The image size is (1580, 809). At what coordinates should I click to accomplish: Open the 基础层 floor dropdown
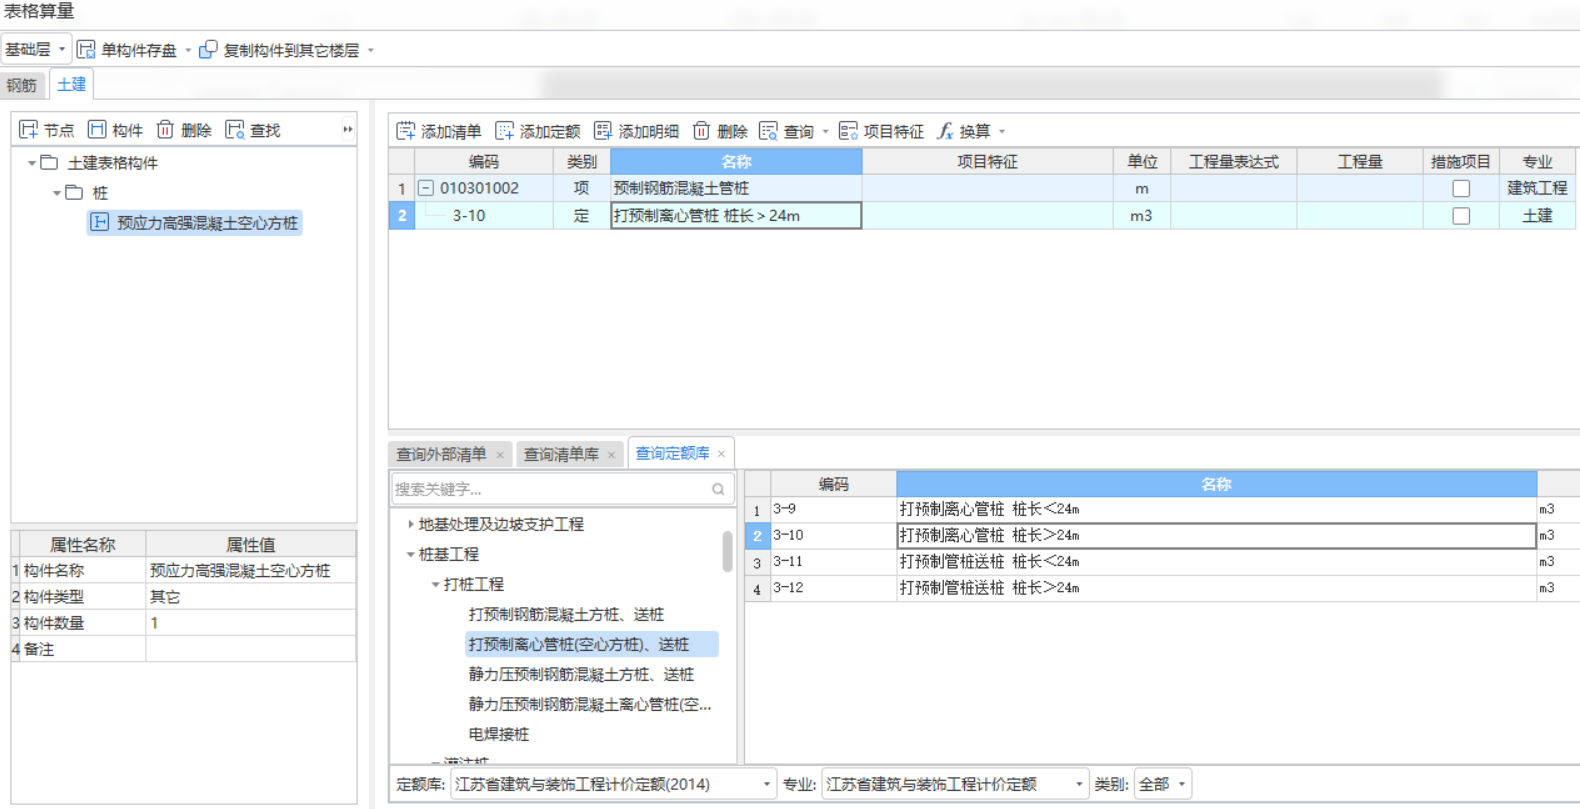coord(35,49)
